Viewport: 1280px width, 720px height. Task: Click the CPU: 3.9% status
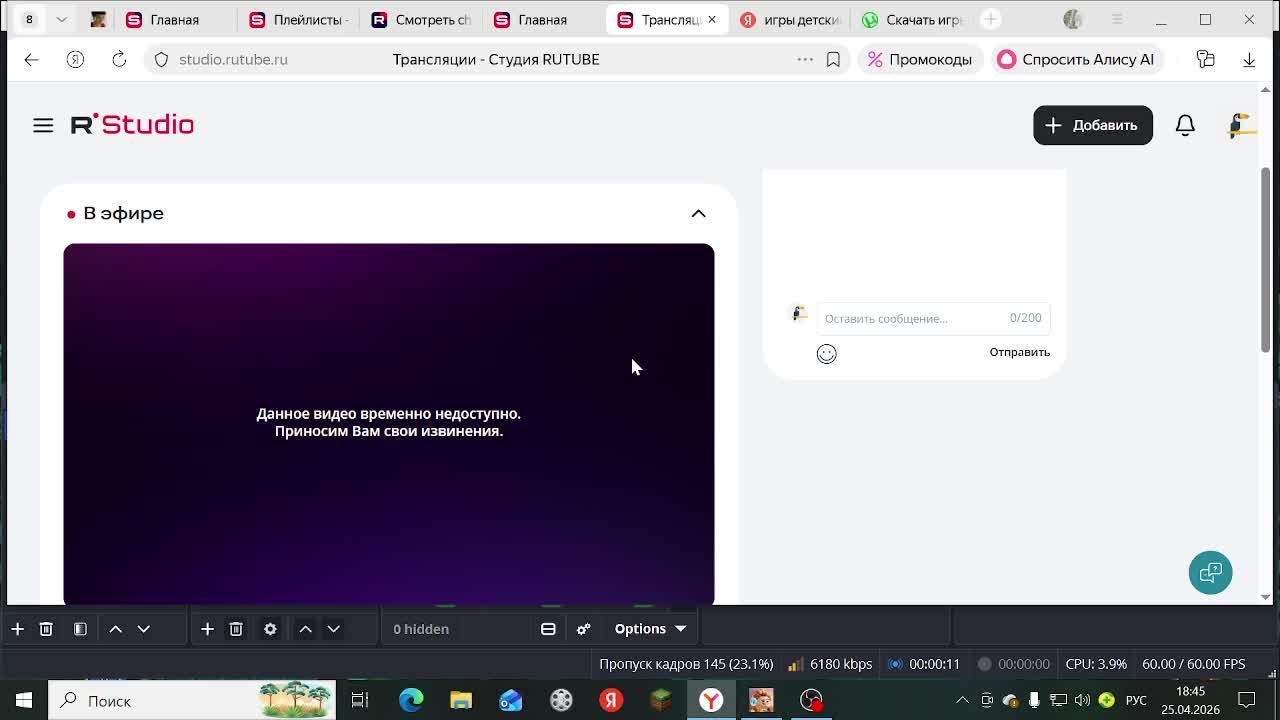tap(1096, 664)
